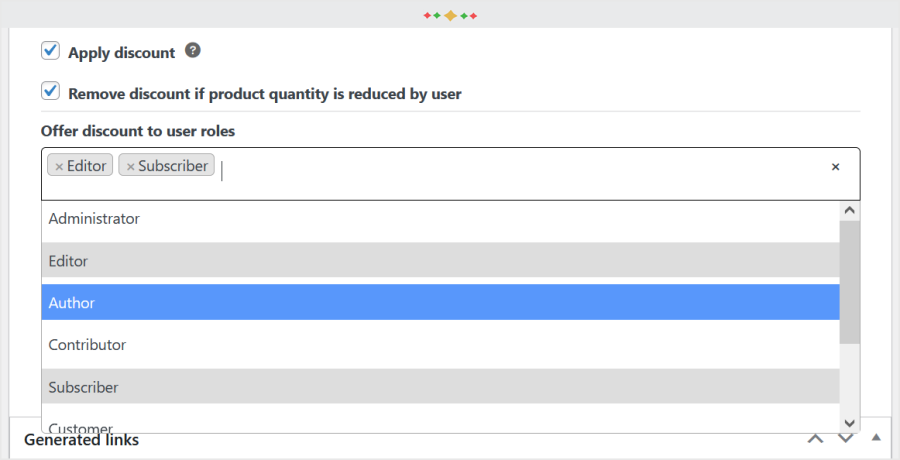900x460 pixels.
Task: Click the Generated links heading
Action: click(x=82, y=440)
